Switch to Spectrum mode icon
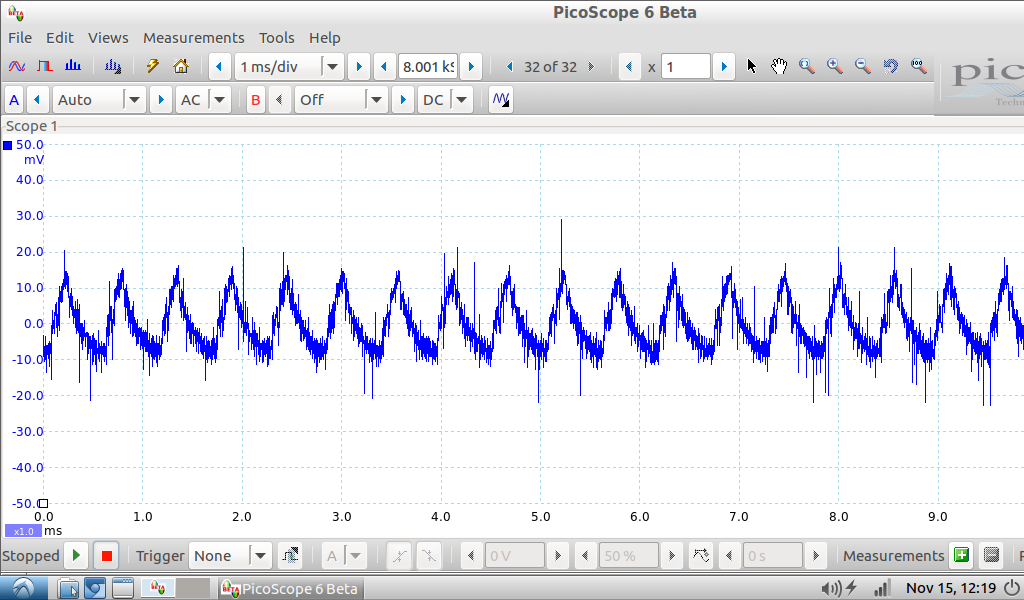This screenshot has width=1024, height=600. coord(72,67)
